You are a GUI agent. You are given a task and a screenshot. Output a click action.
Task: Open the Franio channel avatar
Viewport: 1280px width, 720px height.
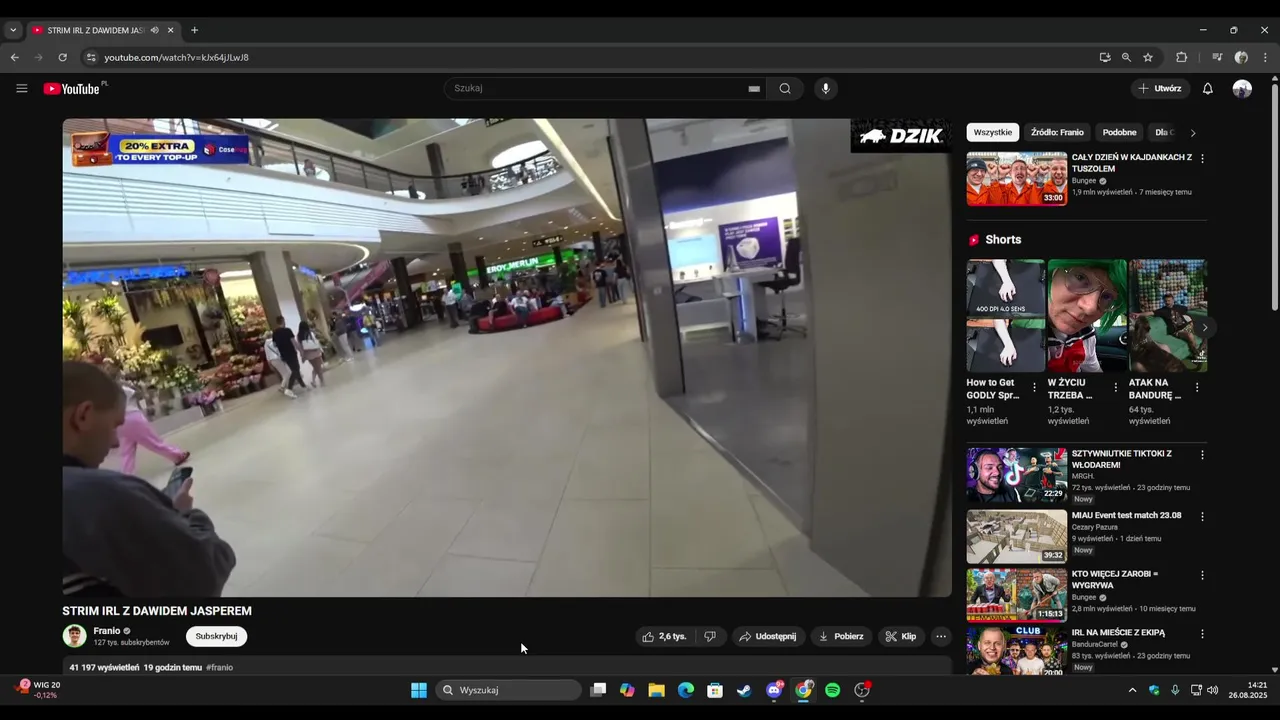(x=74, y=636)
